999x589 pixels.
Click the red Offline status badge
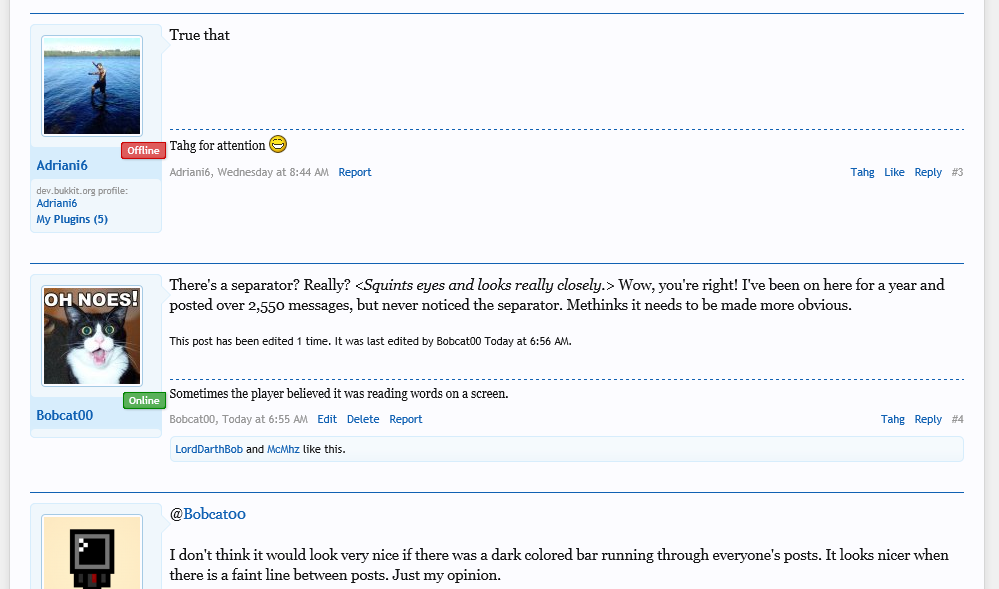143,151
